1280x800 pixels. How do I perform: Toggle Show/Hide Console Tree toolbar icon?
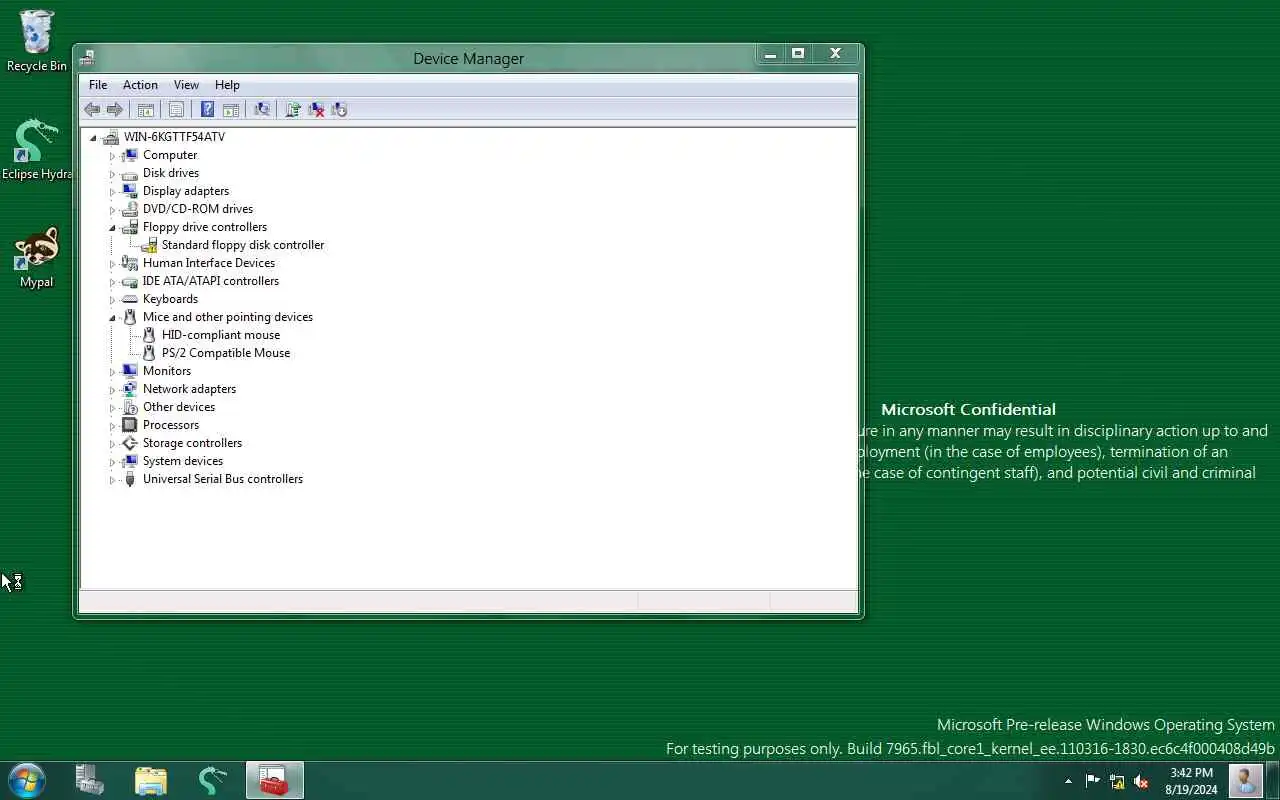(146, 110)
